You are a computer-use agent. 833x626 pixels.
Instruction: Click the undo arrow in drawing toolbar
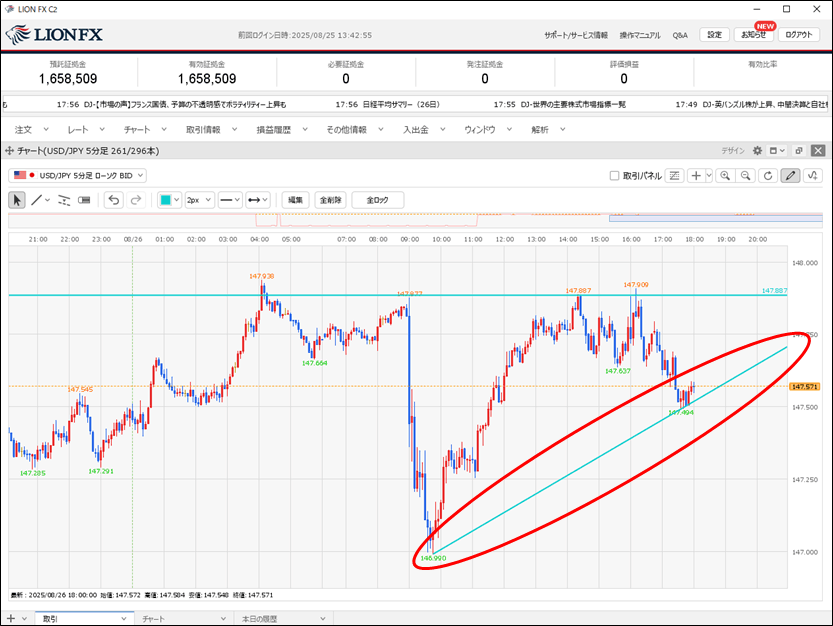113,200
